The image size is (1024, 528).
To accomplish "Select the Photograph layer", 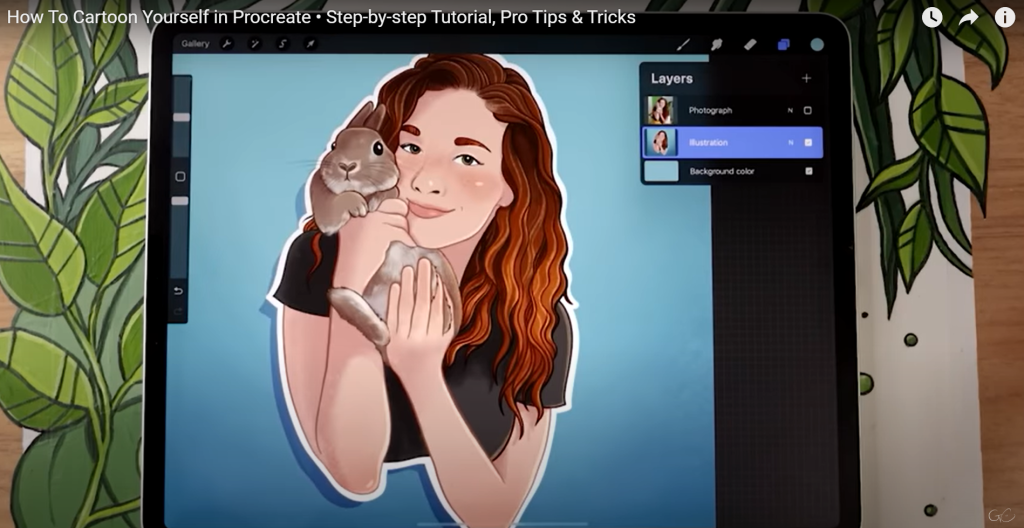I will (732, 110).
